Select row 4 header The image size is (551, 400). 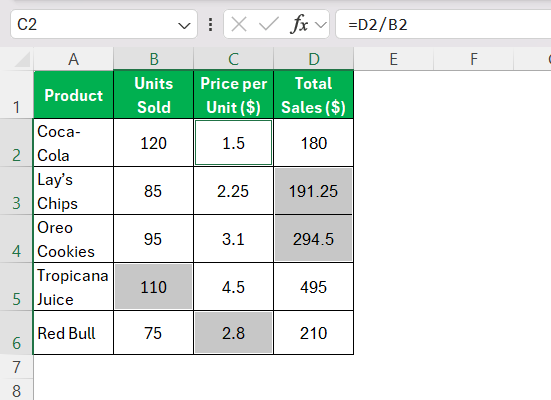(x=17, y=239)
